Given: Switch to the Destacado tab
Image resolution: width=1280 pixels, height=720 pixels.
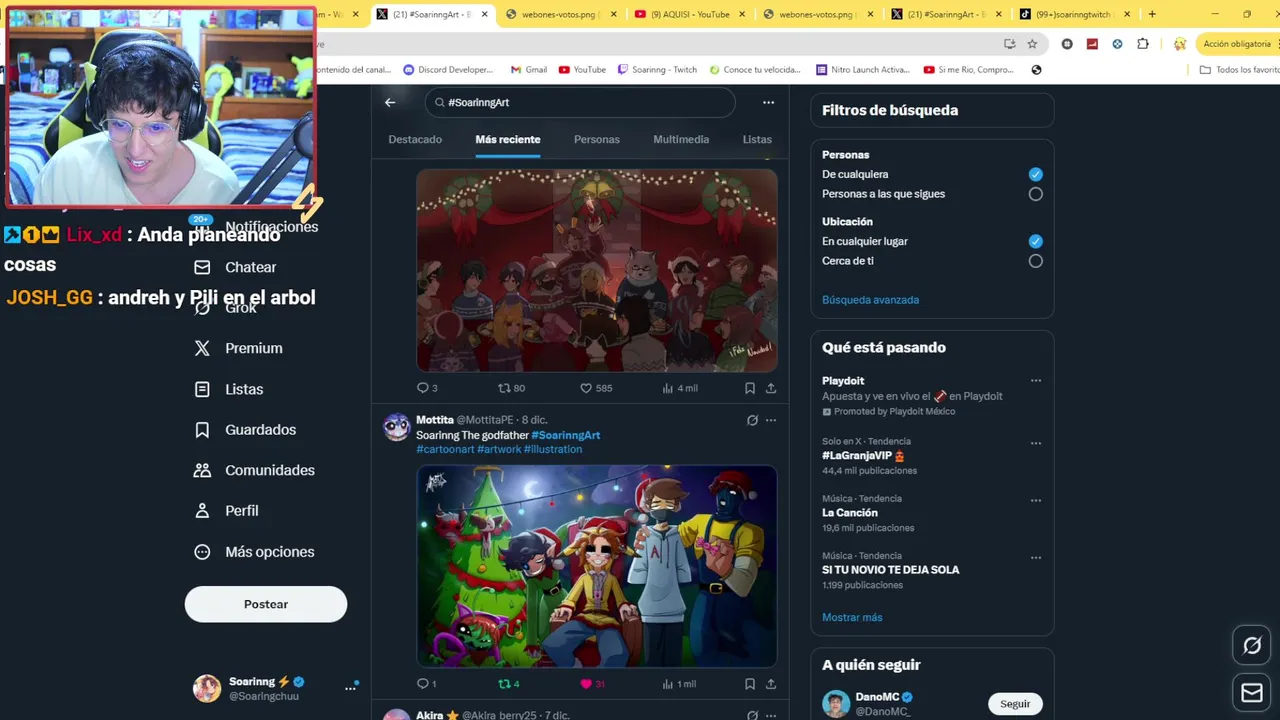Looking at the screenshot, I should [x=415, y=140].
